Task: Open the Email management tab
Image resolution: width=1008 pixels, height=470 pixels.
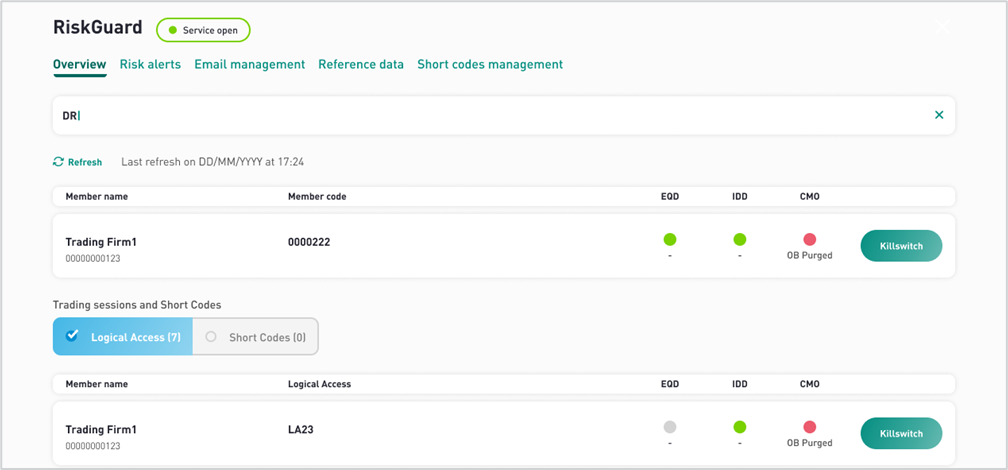Action: tap(249, 64)
